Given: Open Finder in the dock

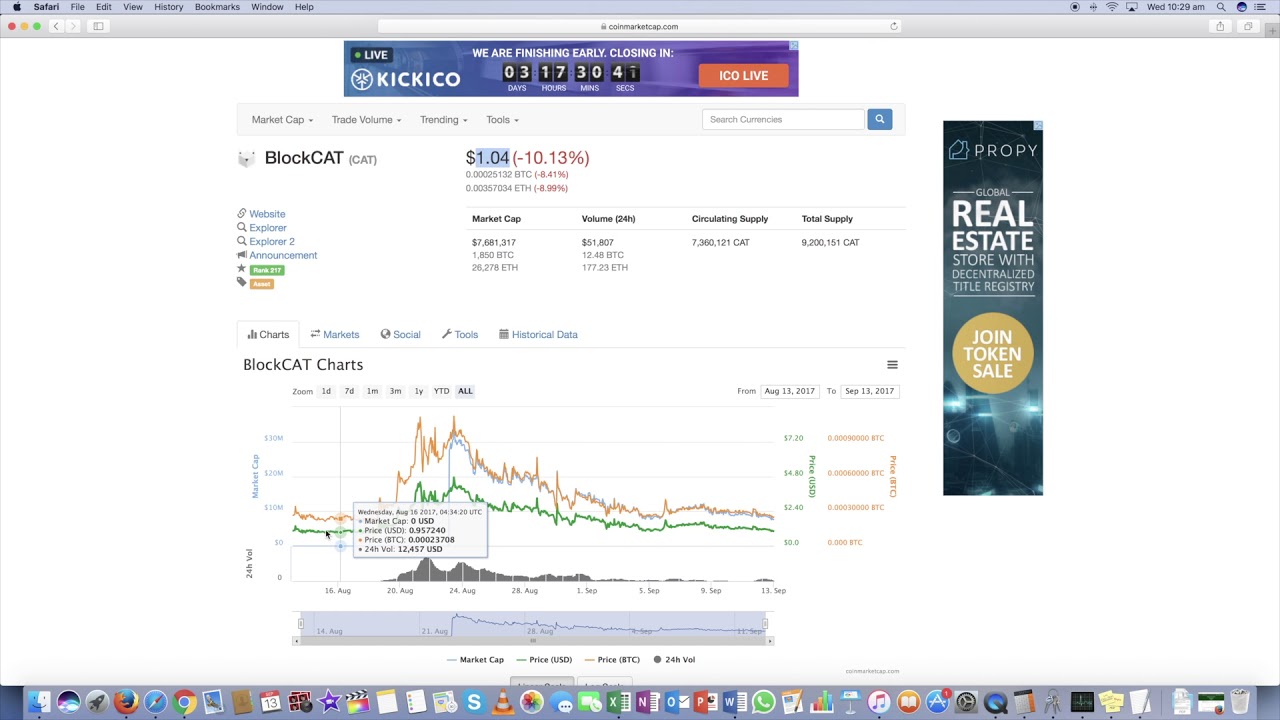Looking at the screenshot, I should (39, 702).
